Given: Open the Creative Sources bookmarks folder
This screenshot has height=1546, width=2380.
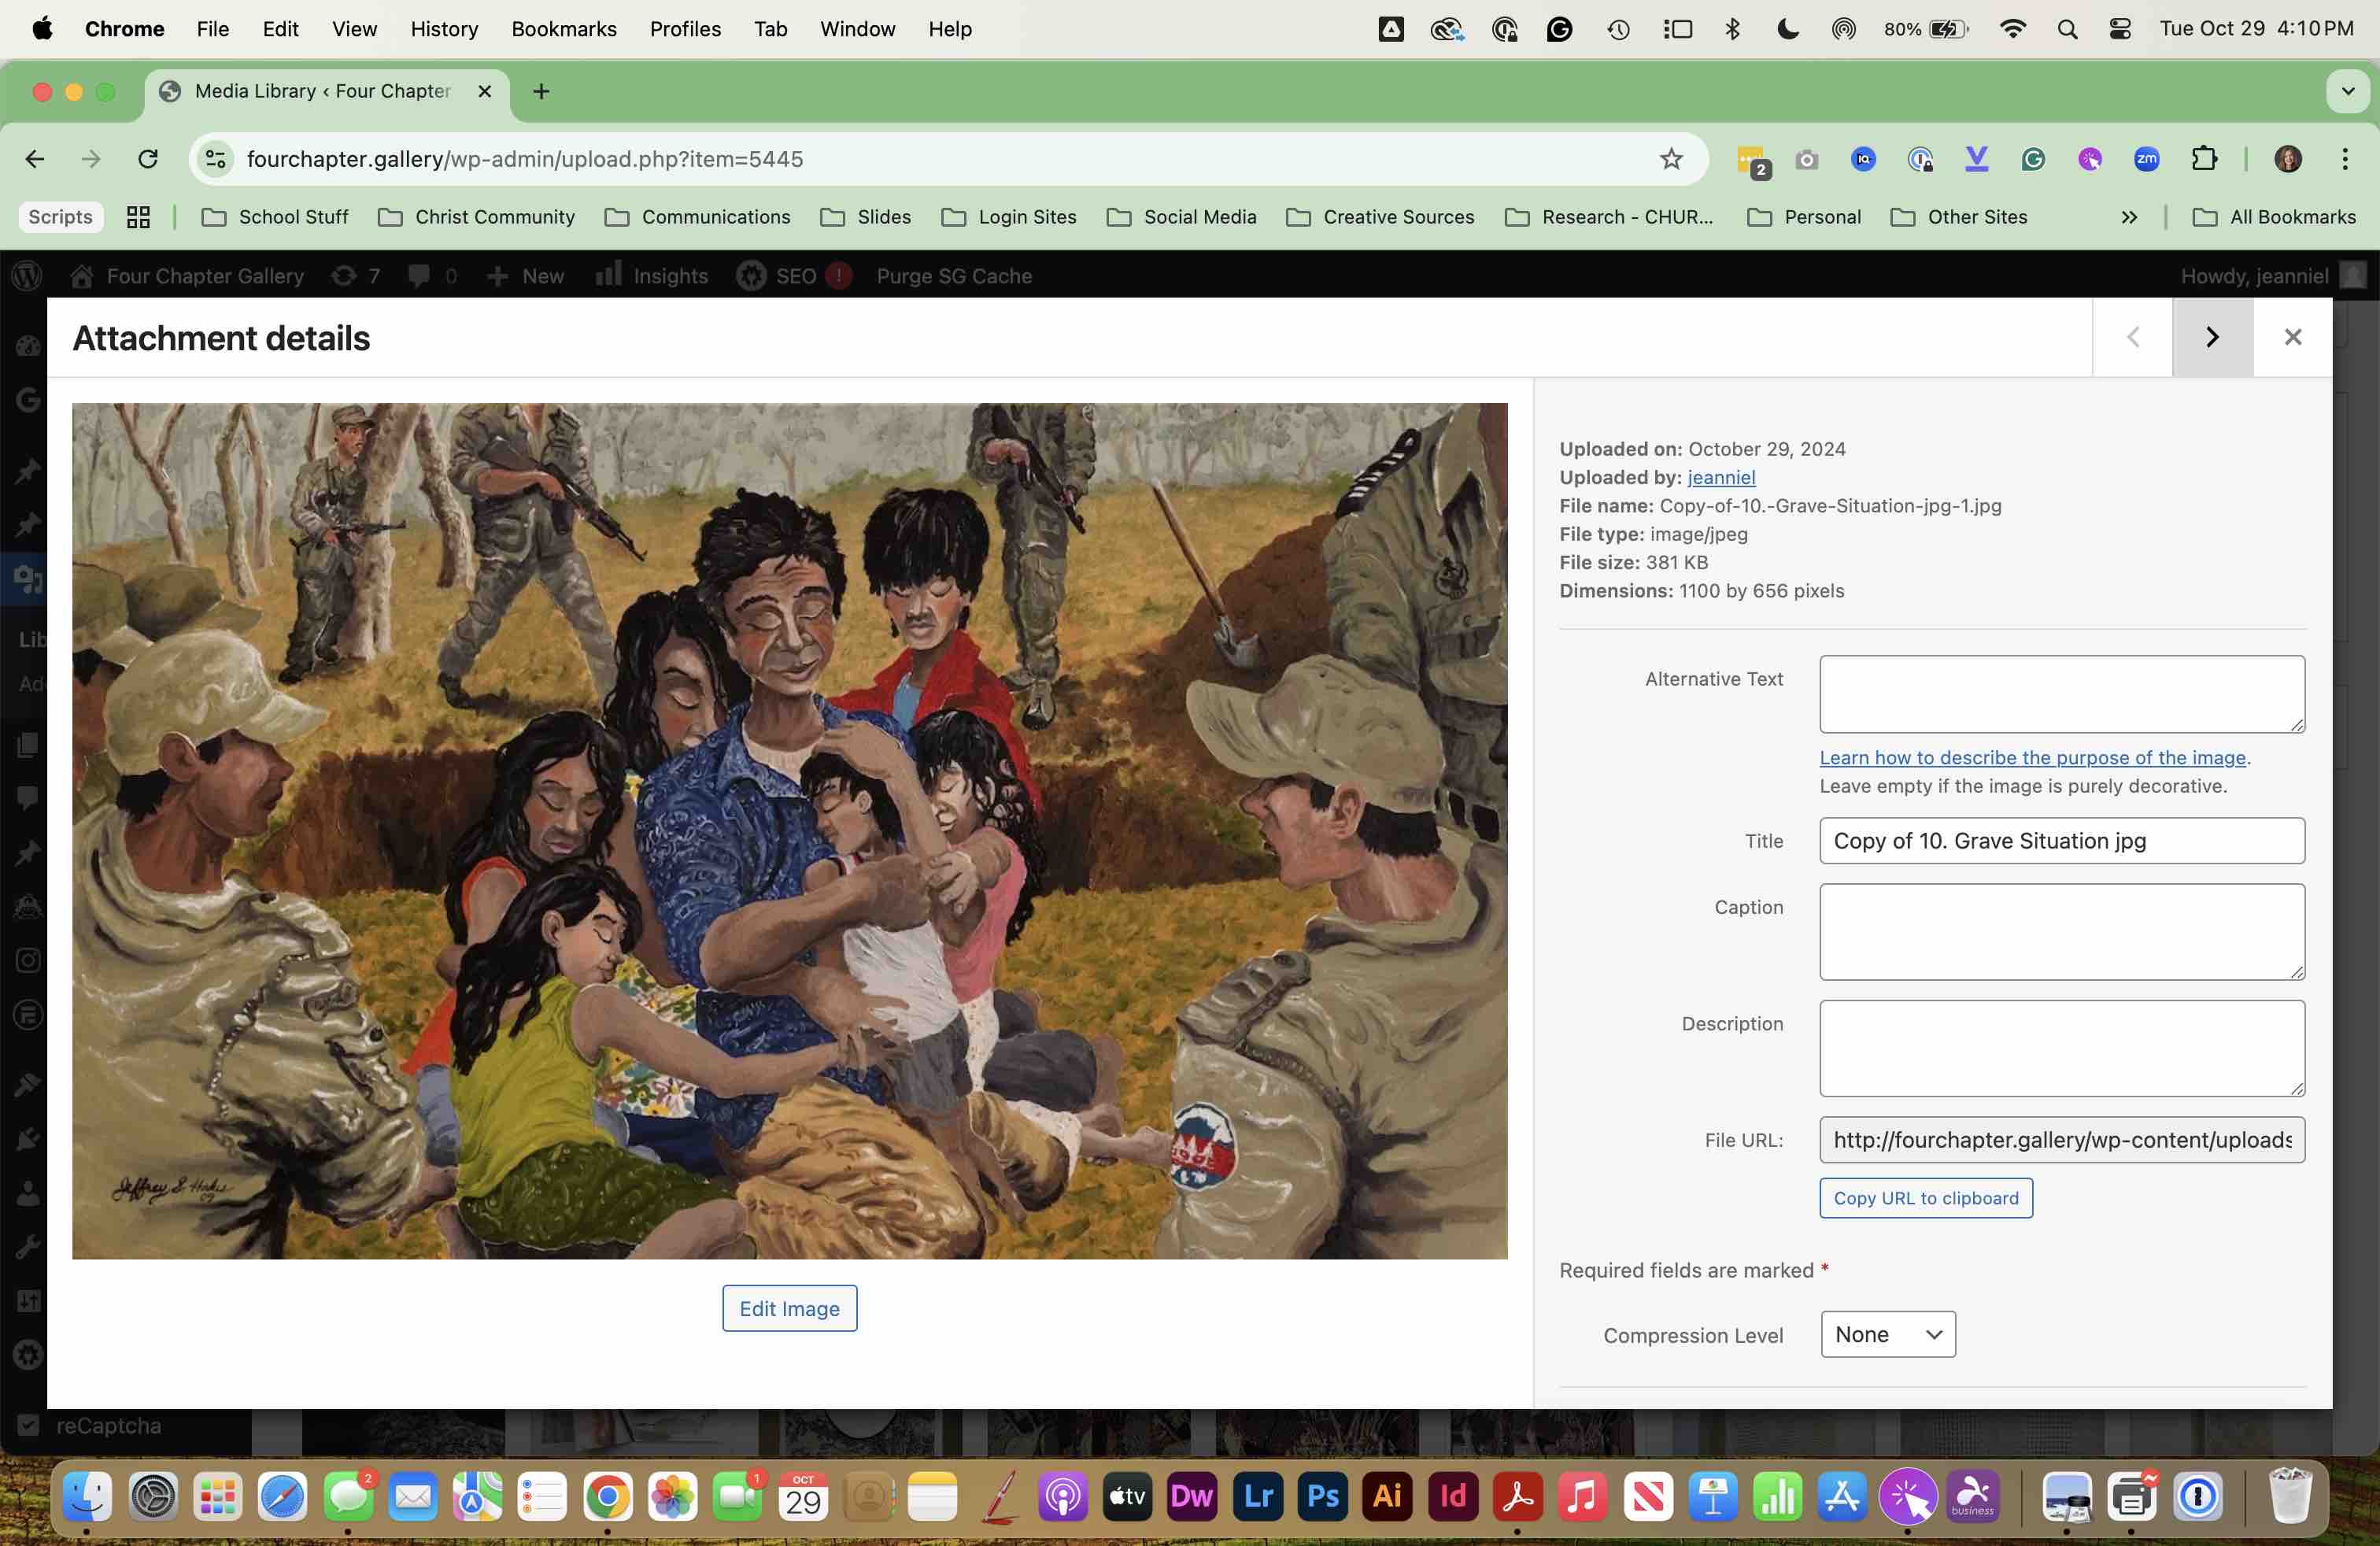Looking at the screenshot, I should [x=1380, y=217].
